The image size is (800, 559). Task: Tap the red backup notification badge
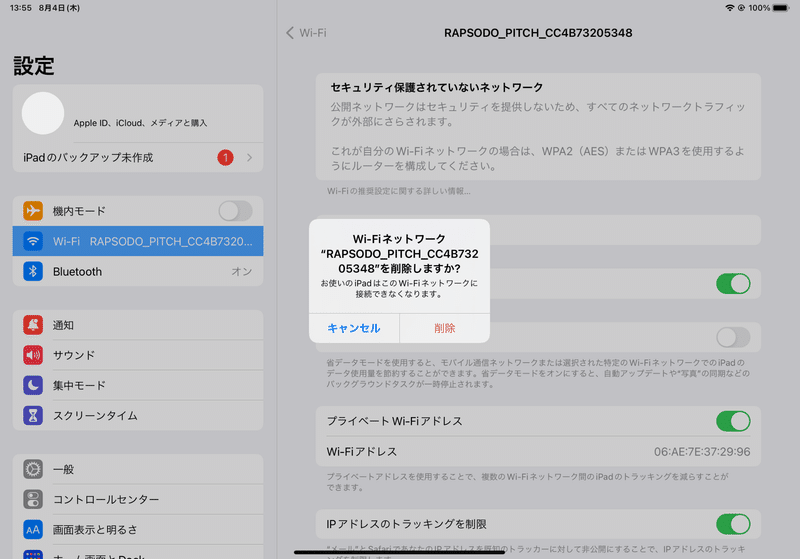point(226,158)
